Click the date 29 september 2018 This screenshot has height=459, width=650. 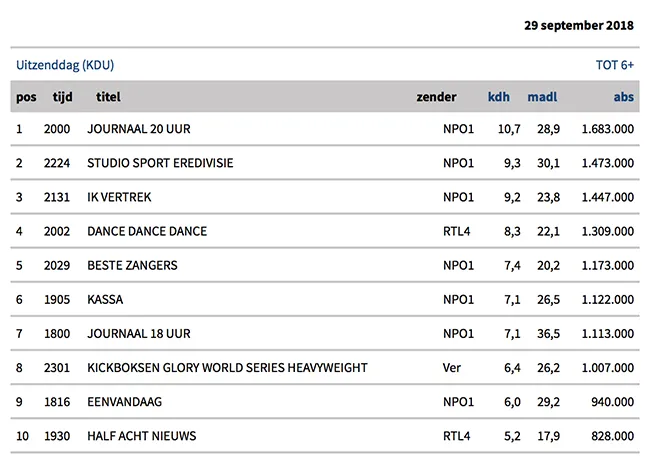[579, 25]
